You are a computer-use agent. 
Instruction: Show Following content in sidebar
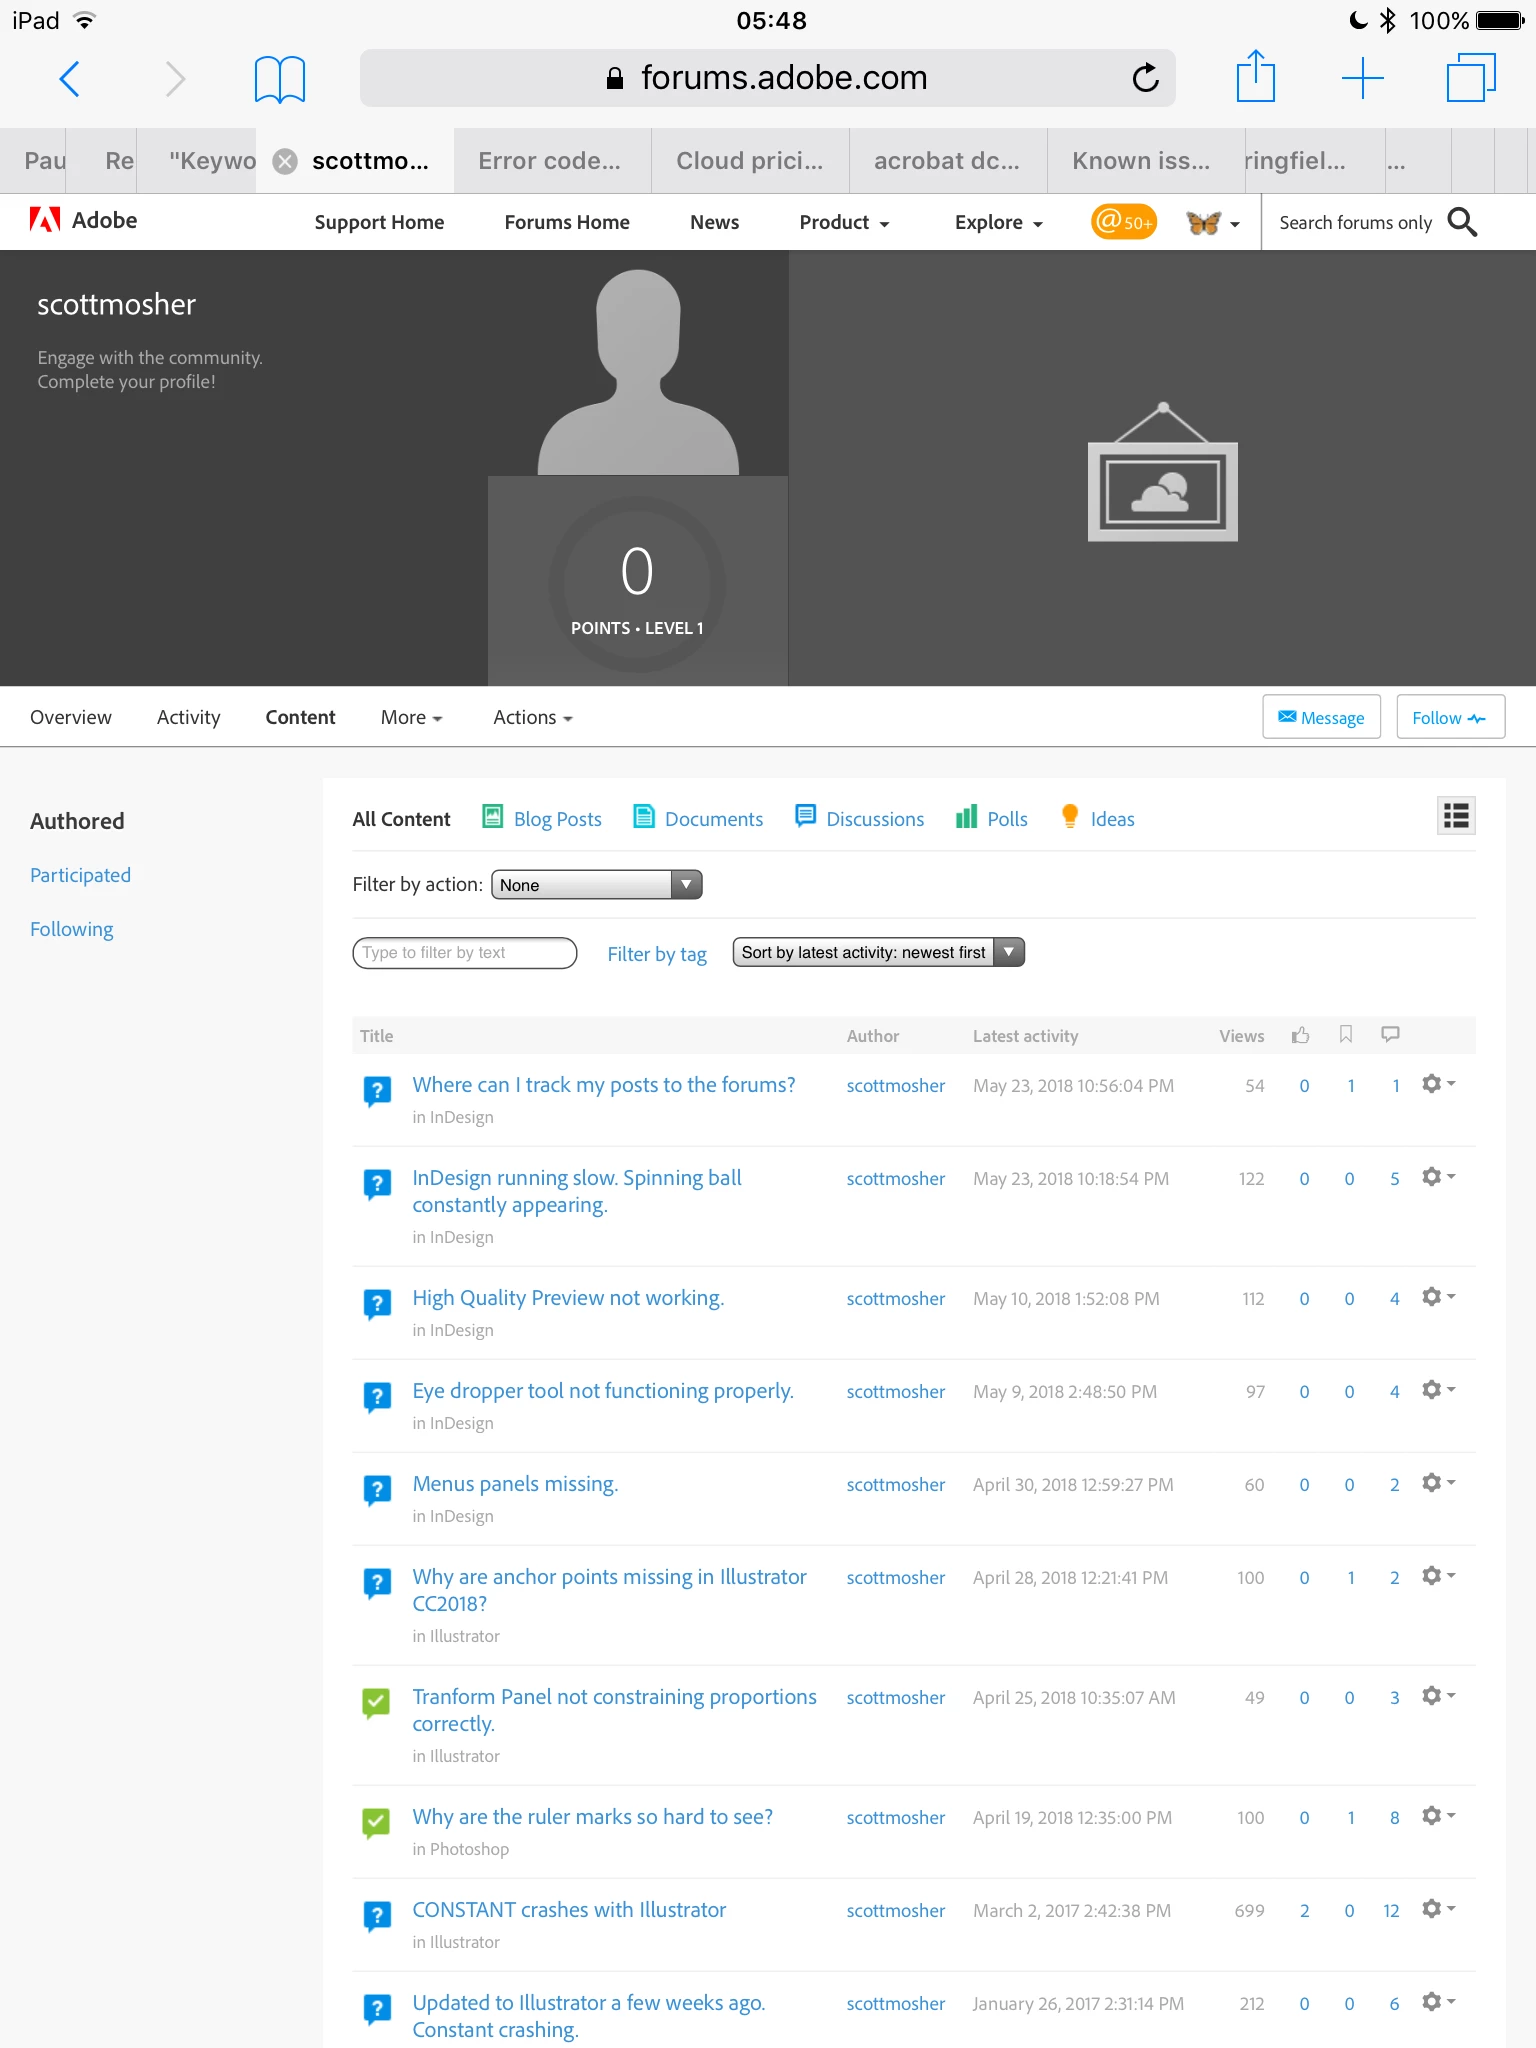click(x=71, y=929)
